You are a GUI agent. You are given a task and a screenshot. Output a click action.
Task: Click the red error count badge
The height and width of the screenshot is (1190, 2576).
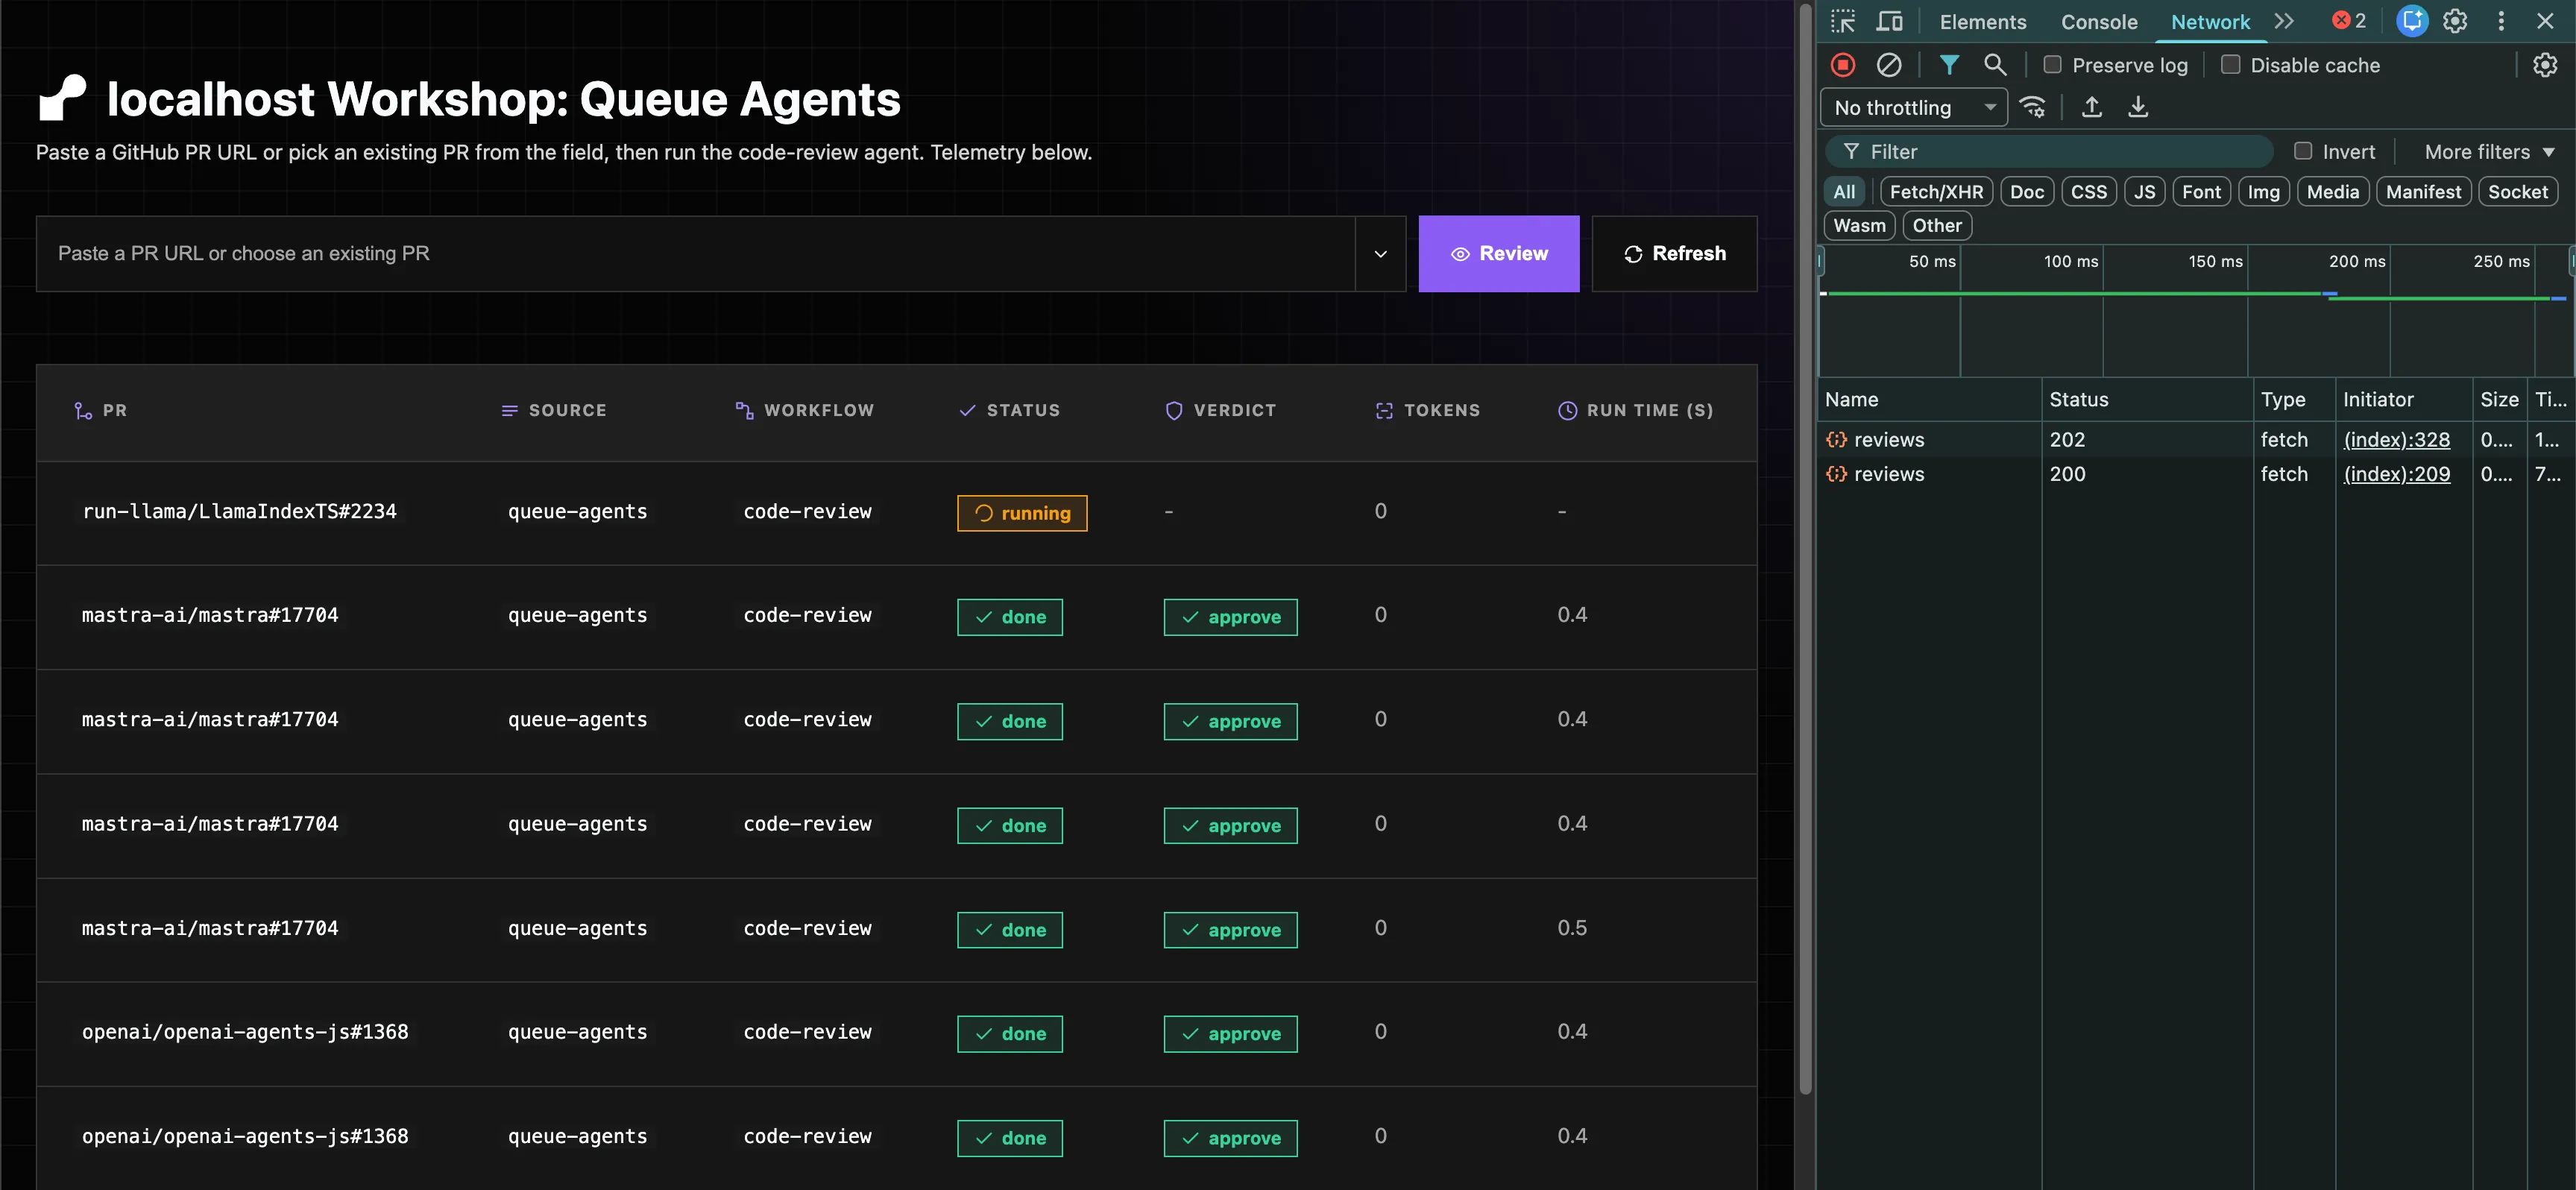pos(2349,21)
